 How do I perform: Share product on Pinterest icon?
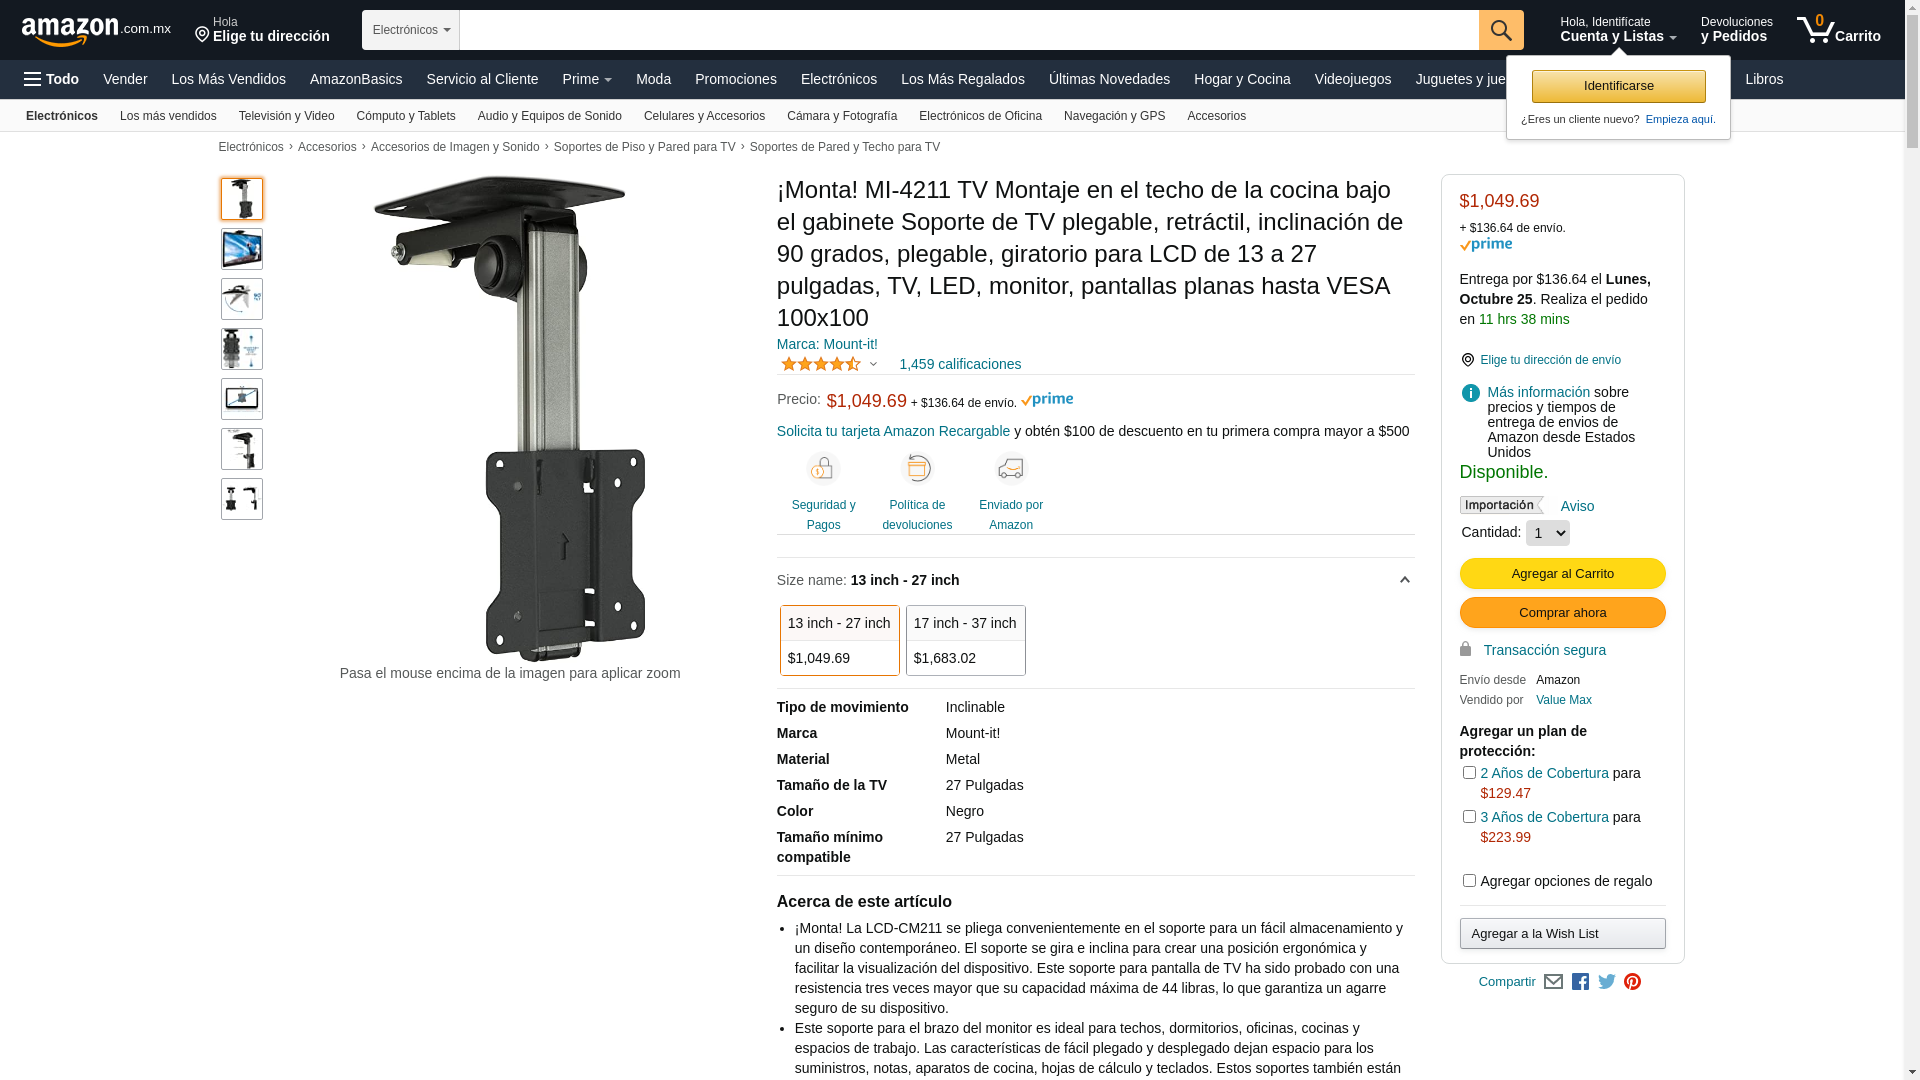coord(1633,982)
